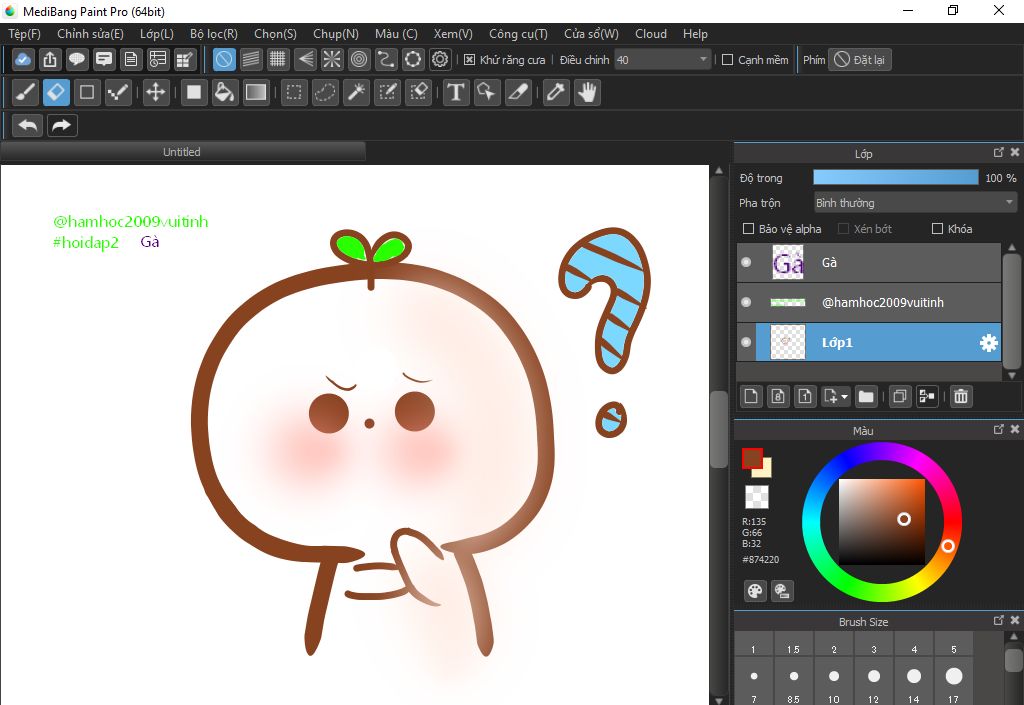Select the Move tool
This screenshot has height=705, width=1024.
coord(155,93)
